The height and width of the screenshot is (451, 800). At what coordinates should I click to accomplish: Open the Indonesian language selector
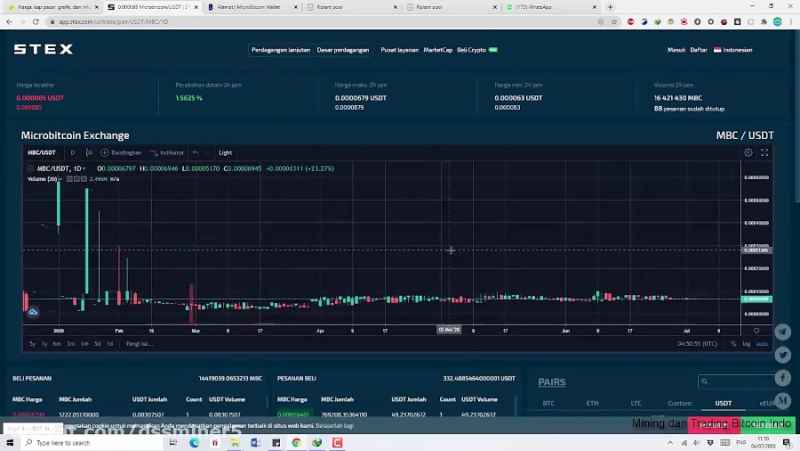coord(733,50)
